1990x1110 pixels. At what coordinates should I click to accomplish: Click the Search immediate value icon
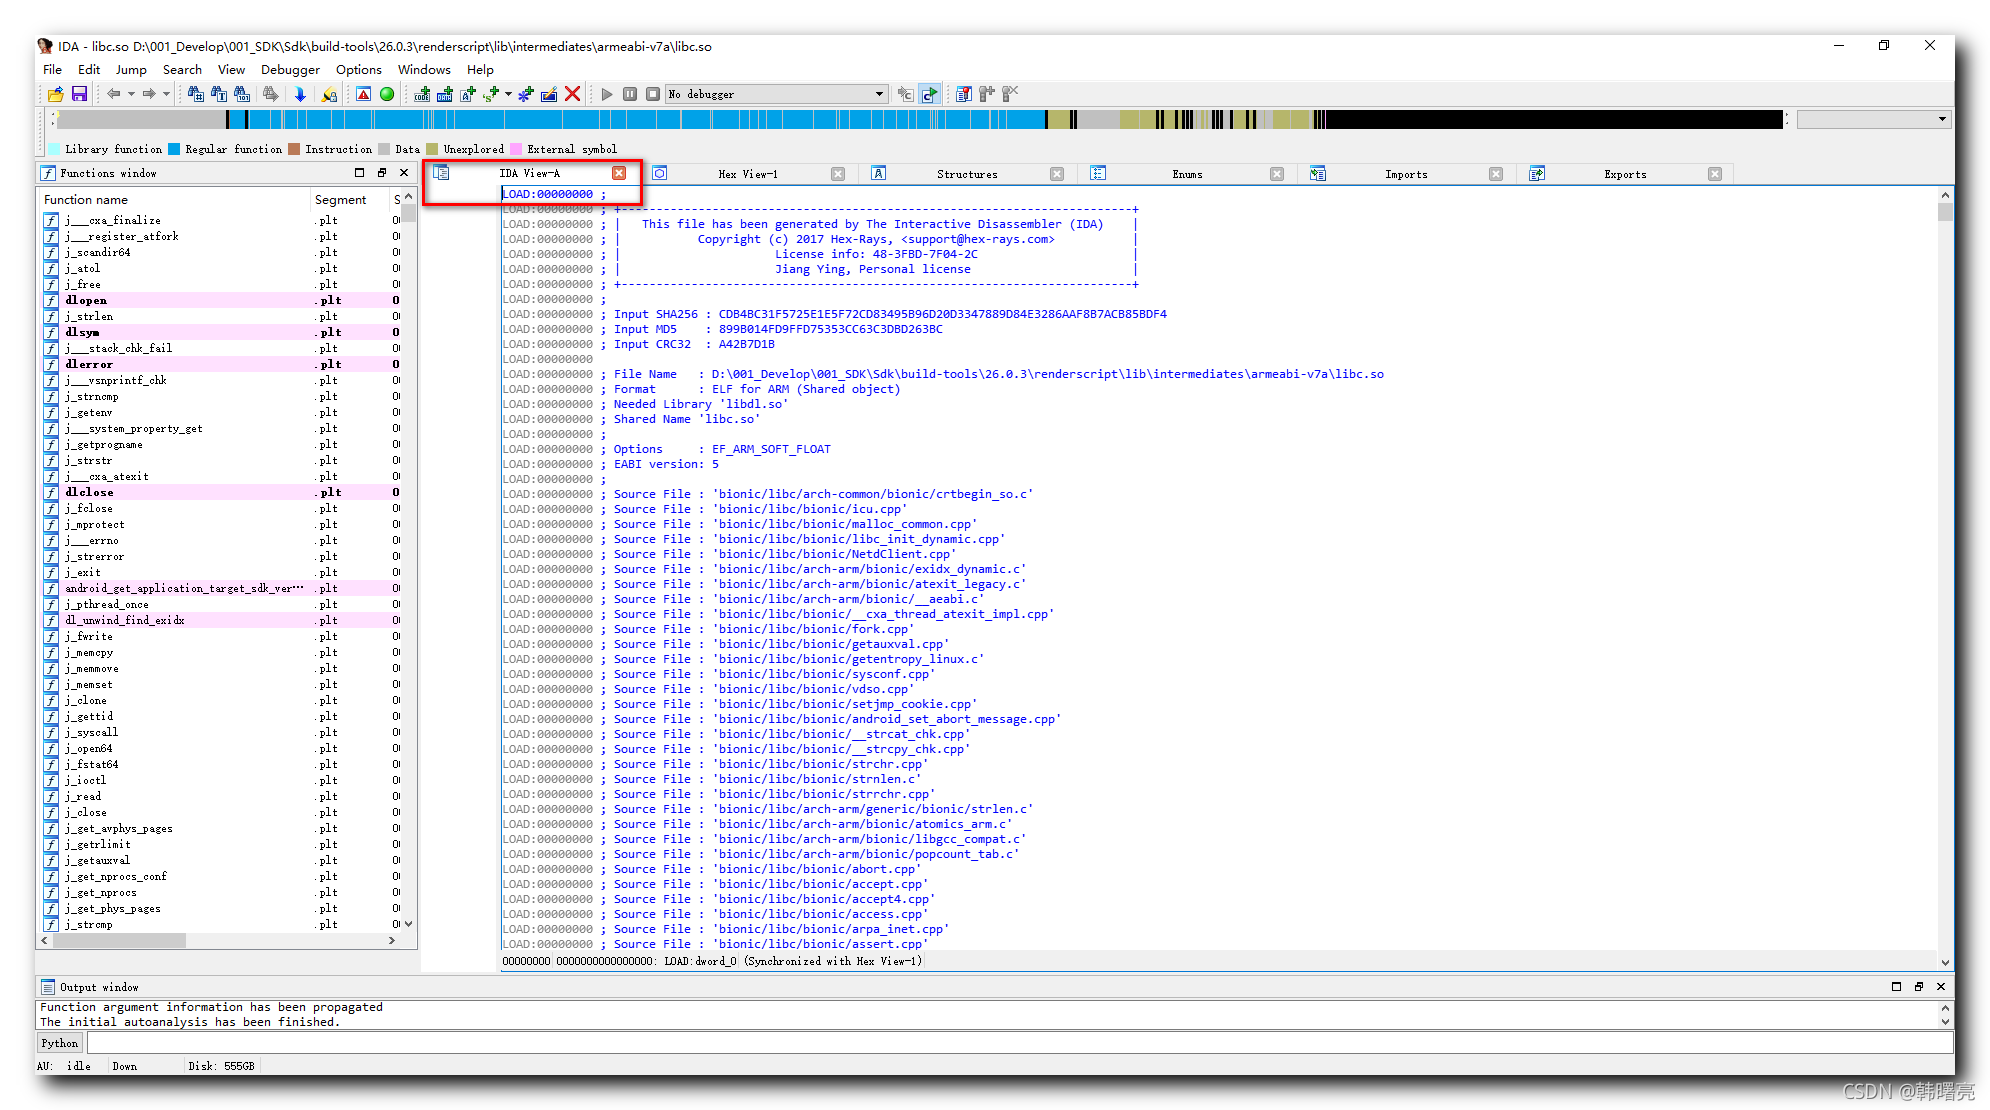[x=243, y=93]
